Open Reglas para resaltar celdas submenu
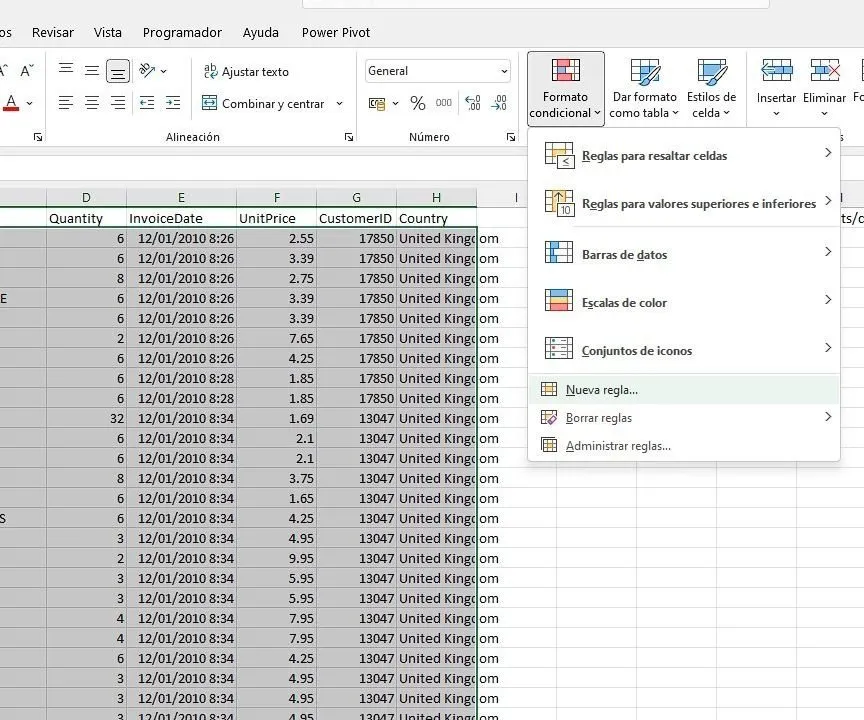 pos(684,155)
